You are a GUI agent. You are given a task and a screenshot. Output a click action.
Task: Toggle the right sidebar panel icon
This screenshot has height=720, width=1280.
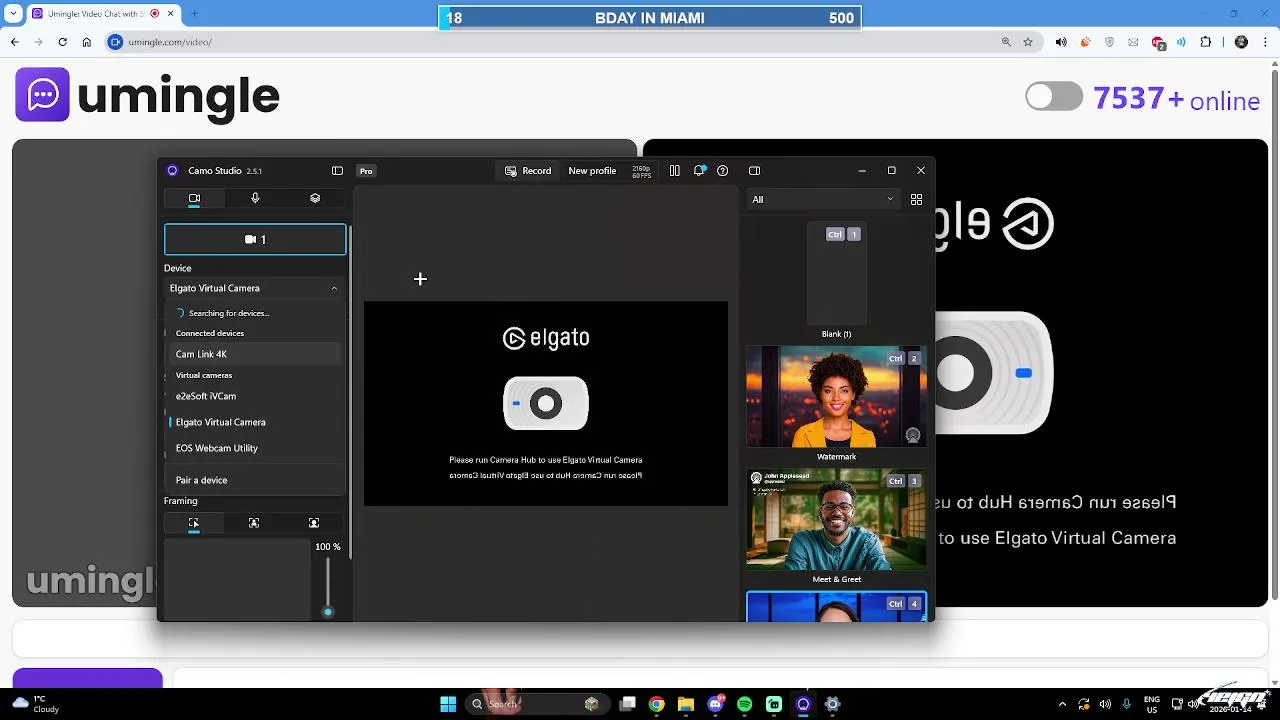755,171
